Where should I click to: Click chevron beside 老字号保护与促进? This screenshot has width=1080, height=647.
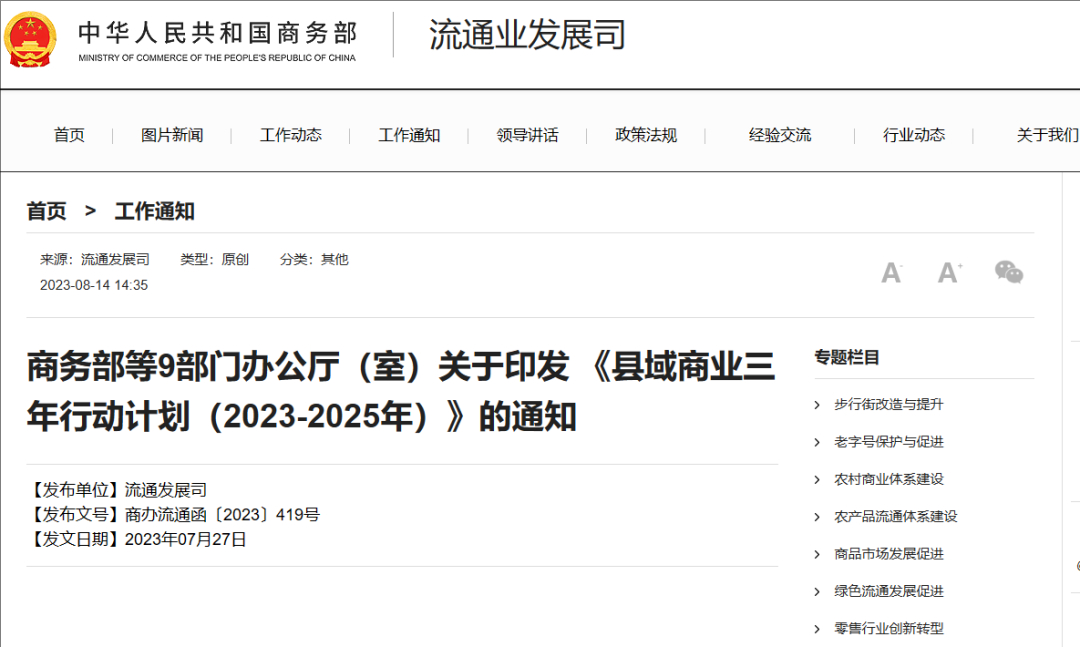818,442
